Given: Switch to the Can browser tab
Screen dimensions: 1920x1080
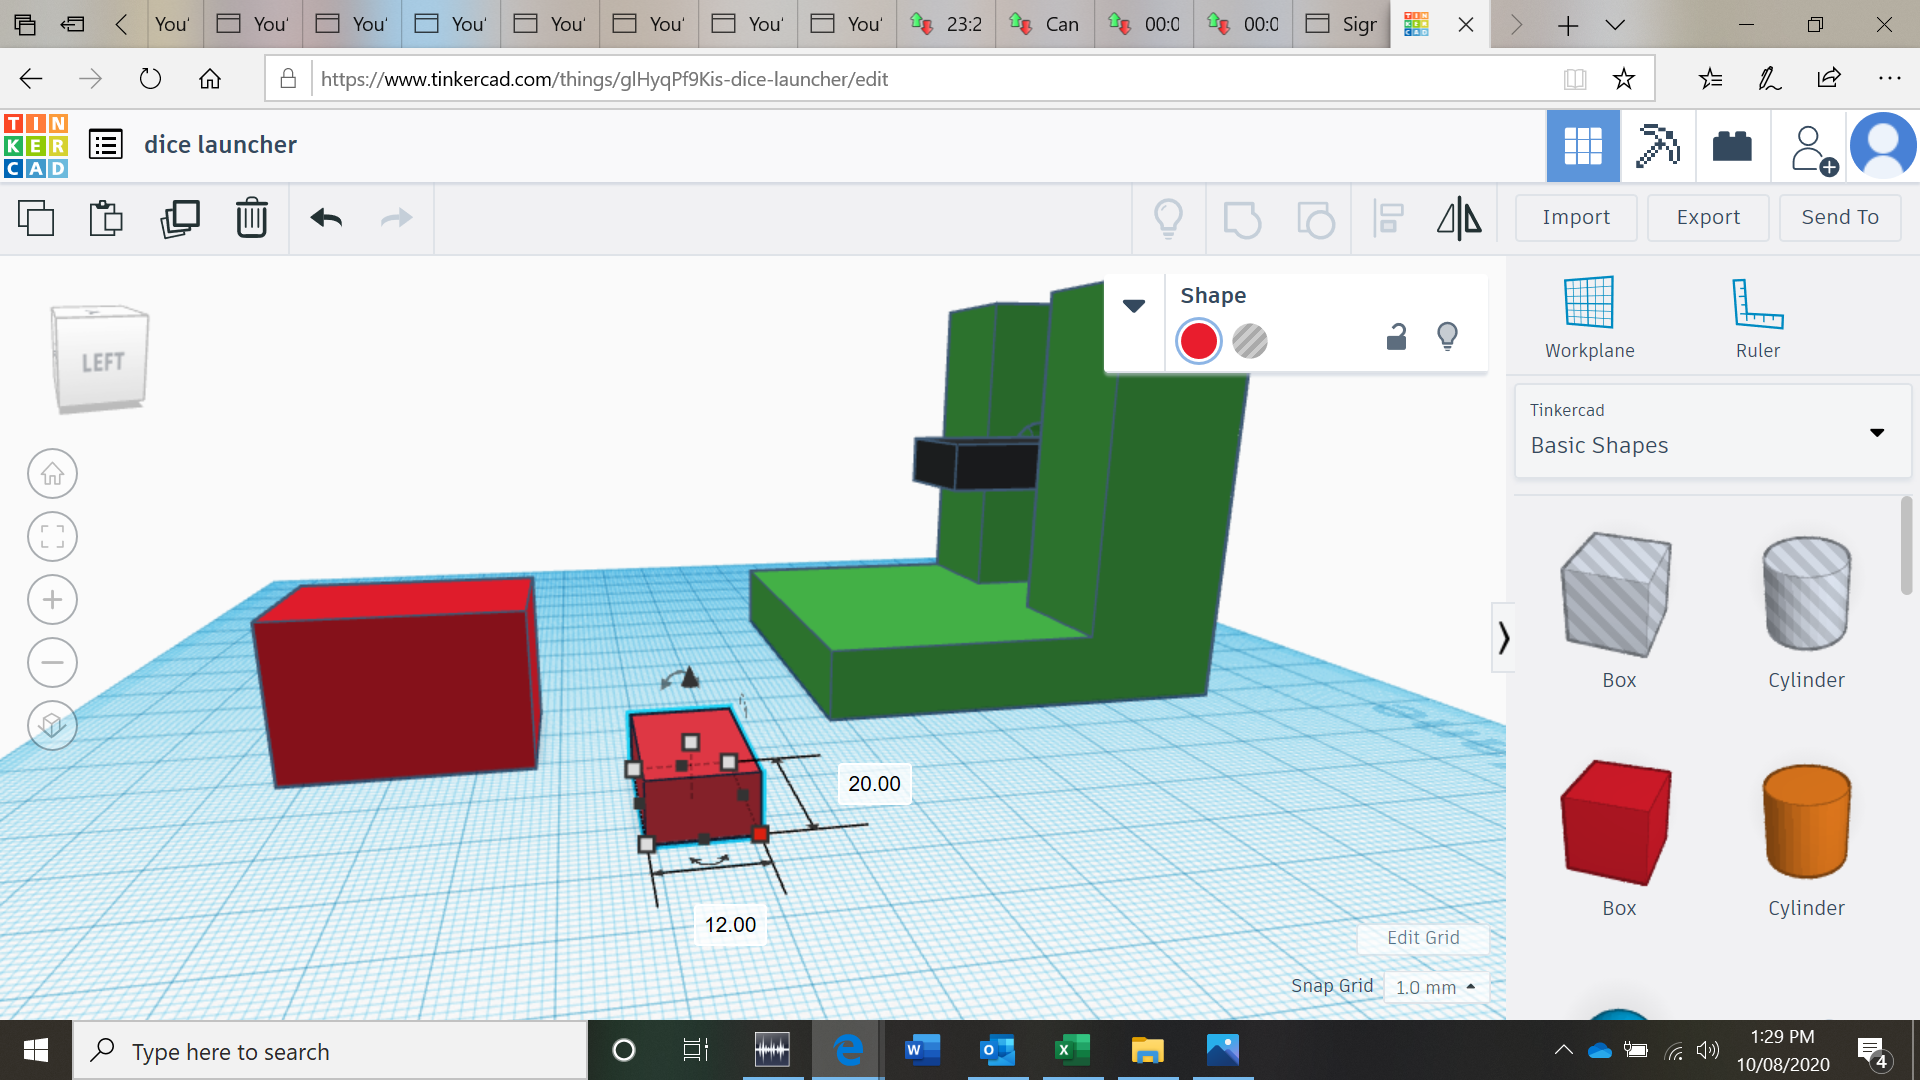Looking at the screenshot, I should [1044, 24].
